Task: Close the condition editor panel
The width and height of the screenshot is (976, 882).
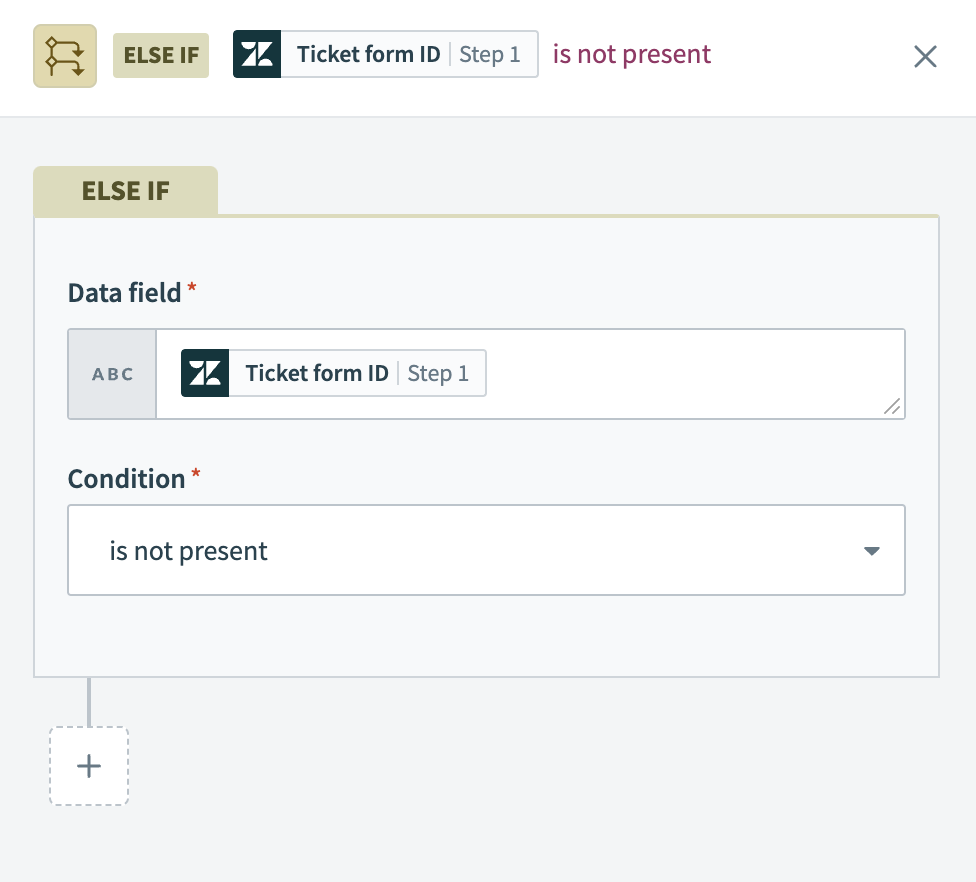Action: coord(925,57)
